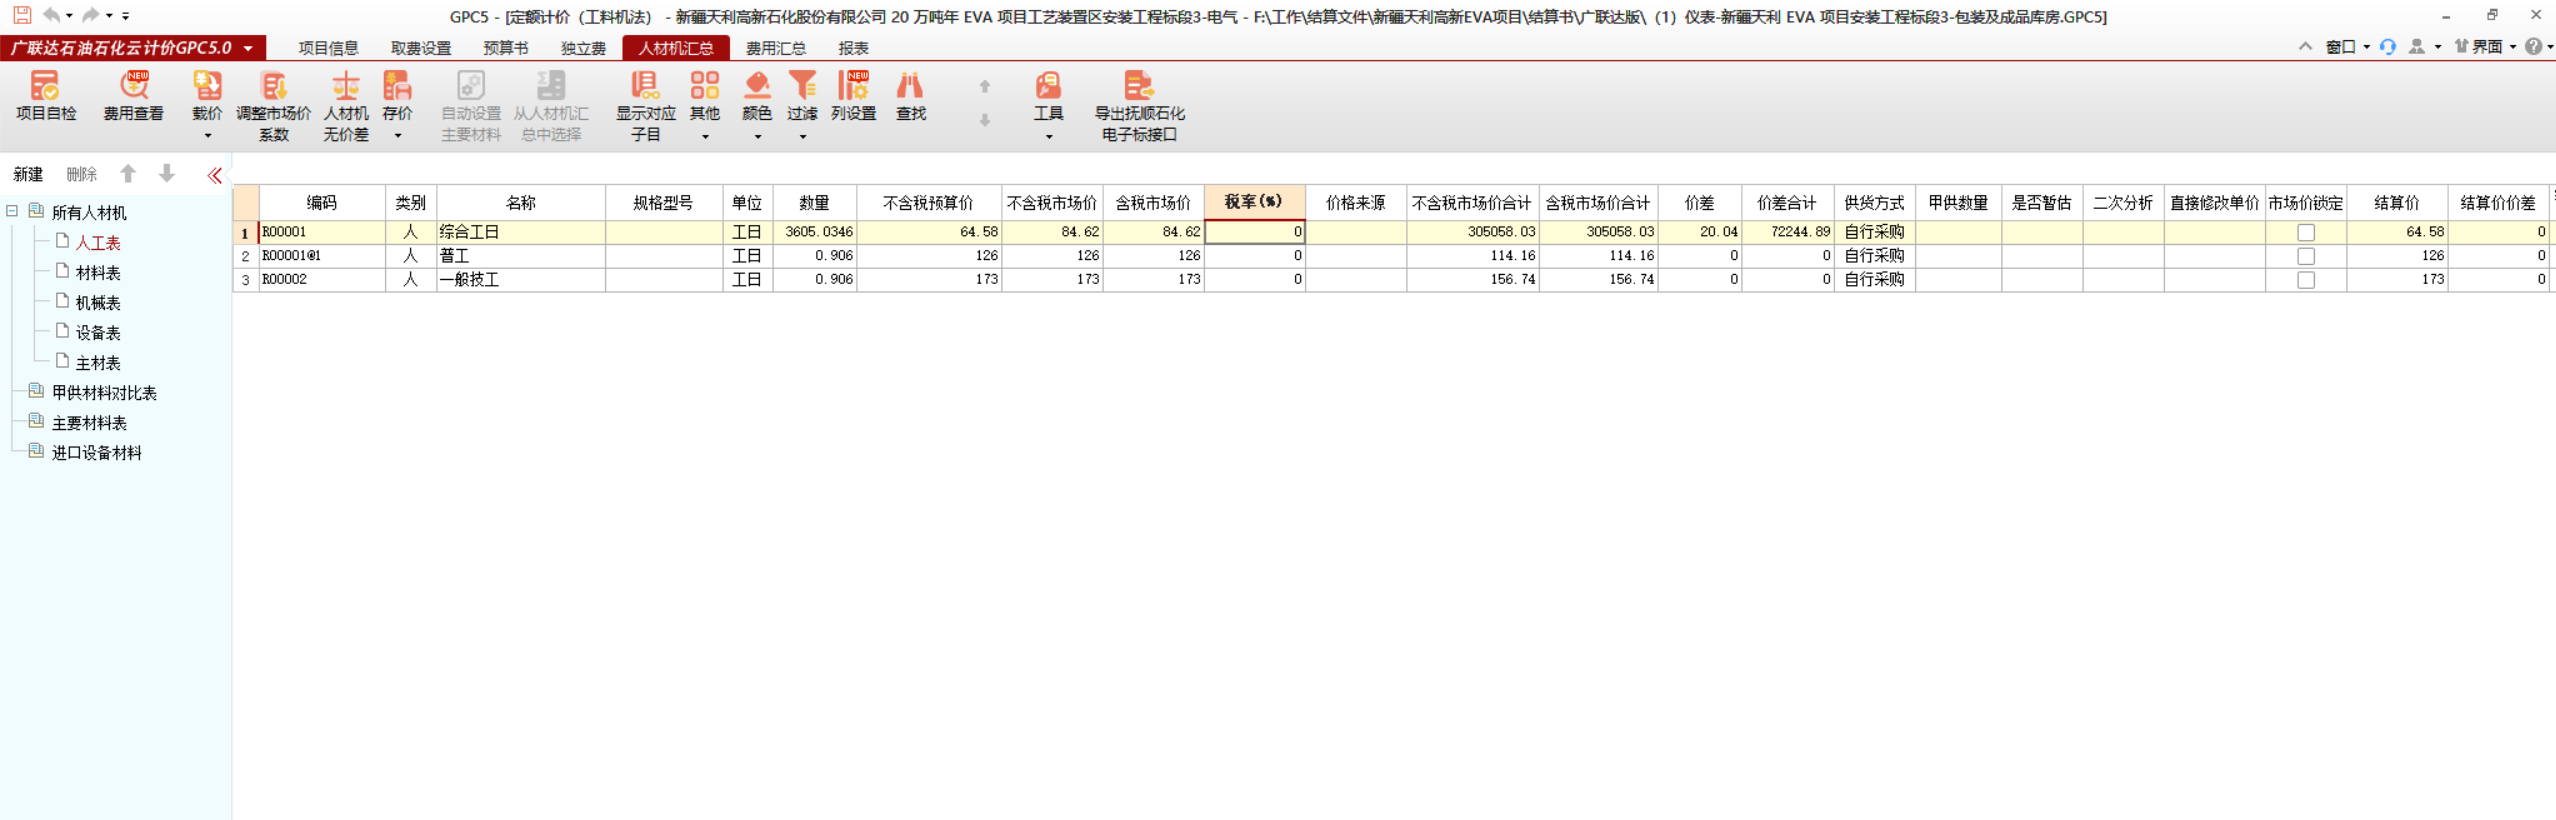The image size is (2556, 820).
Task: Open 广联达石油石化云计价GPC5.0 menu
Action: click(x=131, y=48)
